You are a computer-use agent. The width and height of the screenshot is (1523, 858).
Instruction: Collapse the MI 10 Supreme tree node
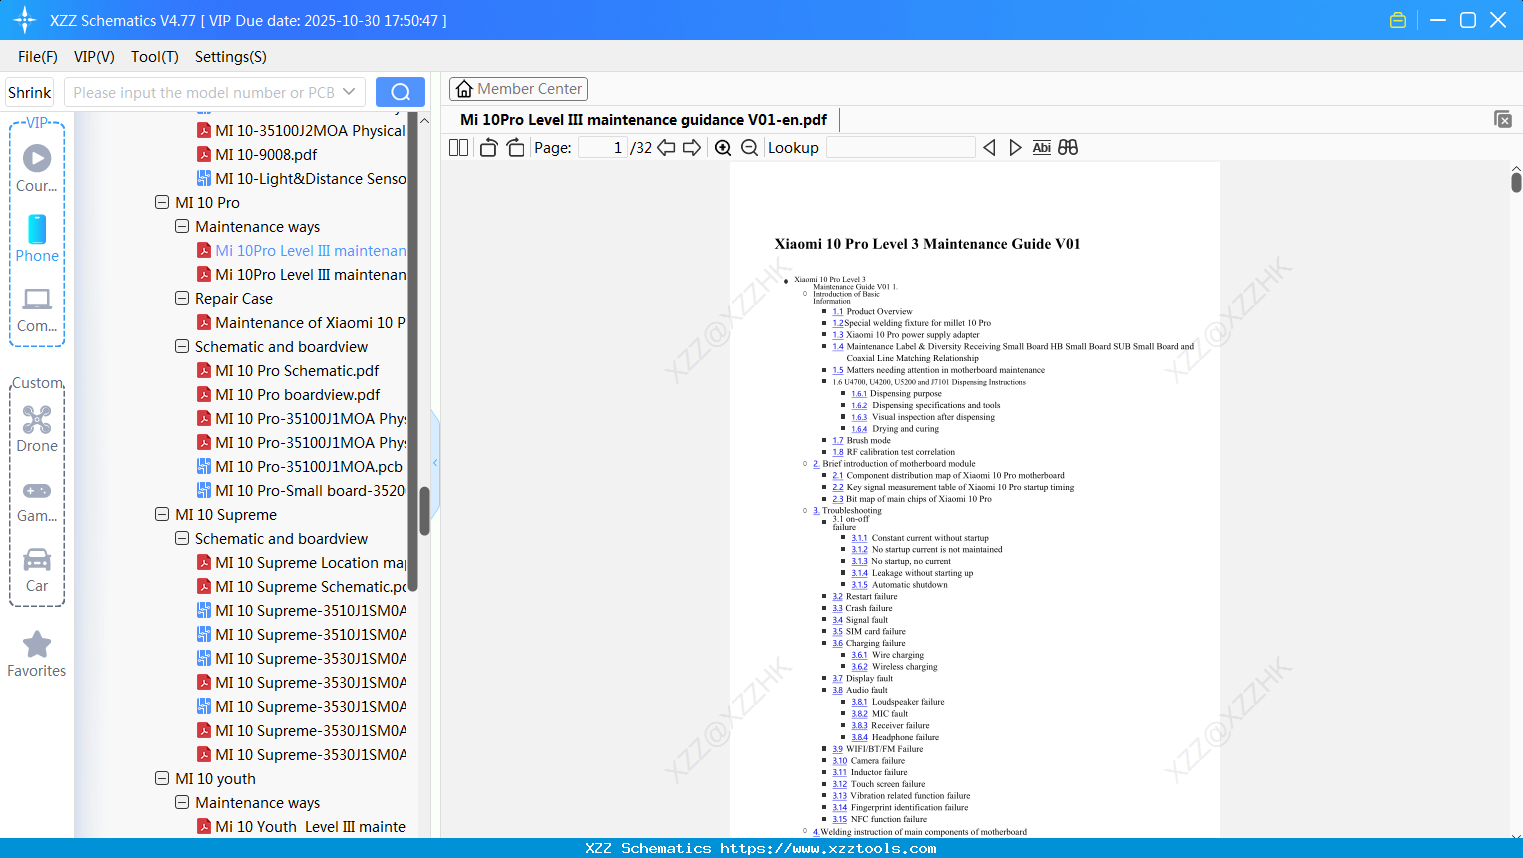[x=162, y=514]
